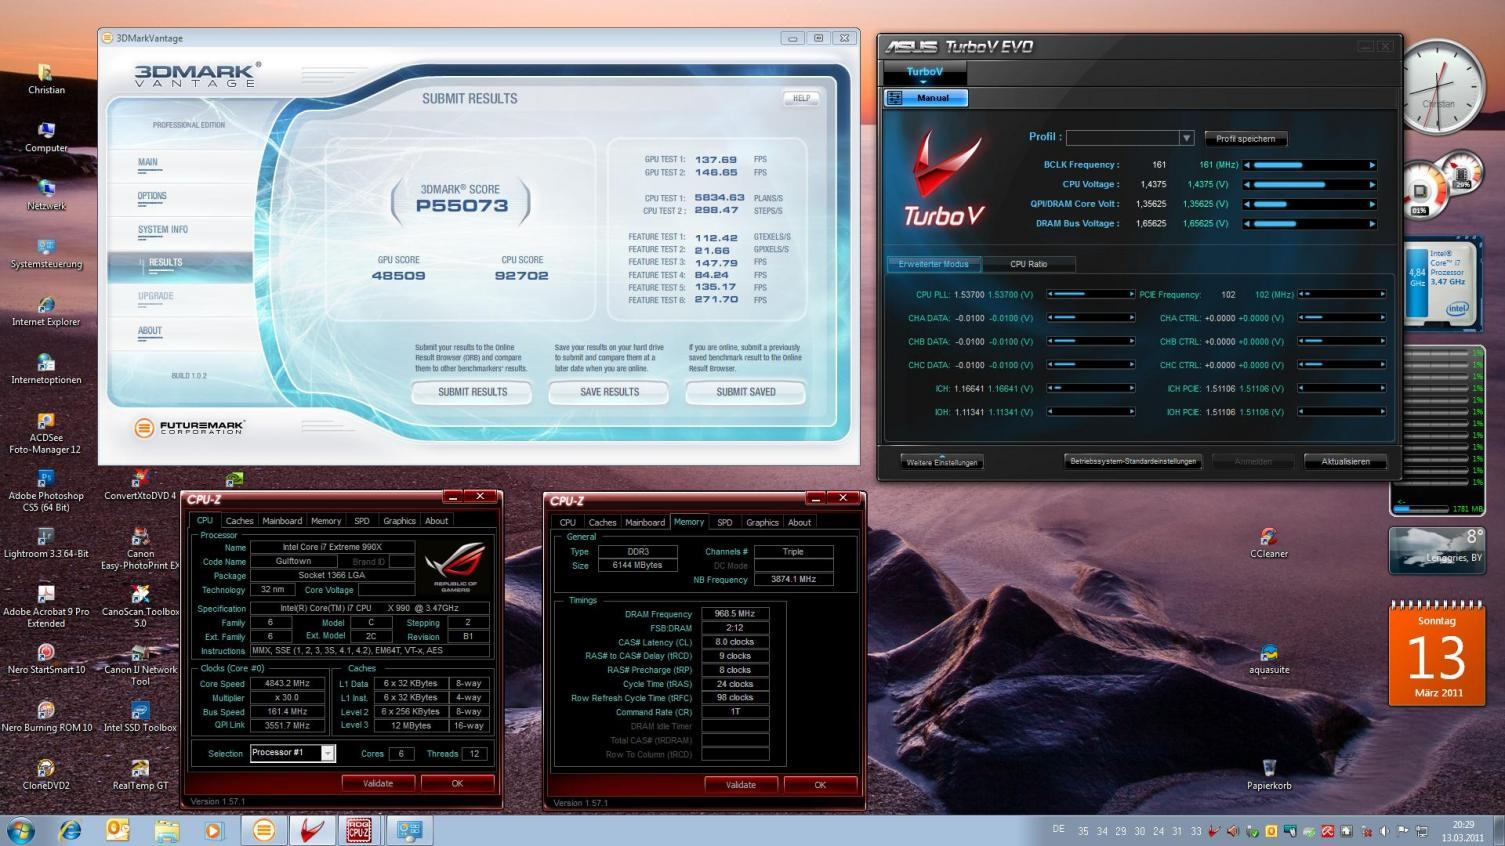Image resolution: width=1505 pixels, height=846 pixels.
Task: Open the Profil dropdown in TurboV
Action: (1186, 138)
